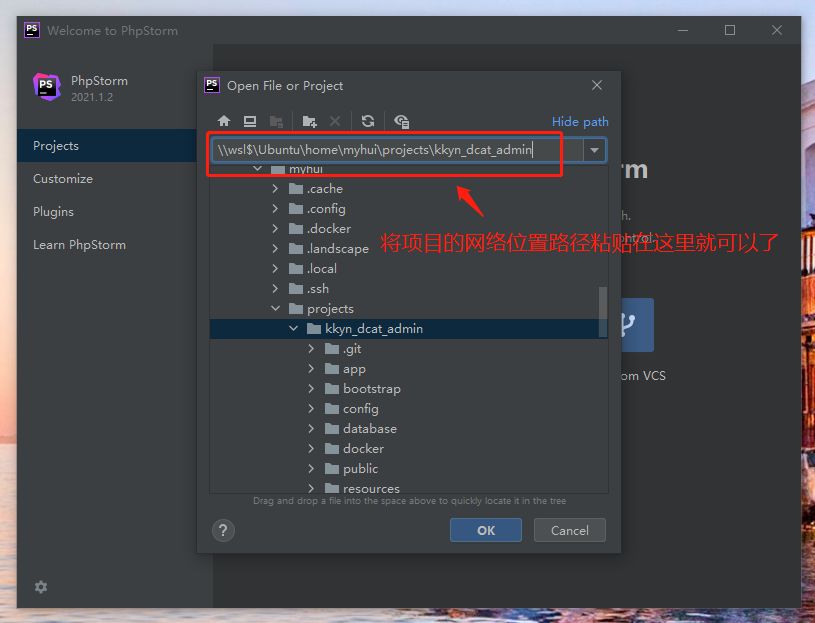
Task: Click the New Folder icon
Action: coord(310,121)
